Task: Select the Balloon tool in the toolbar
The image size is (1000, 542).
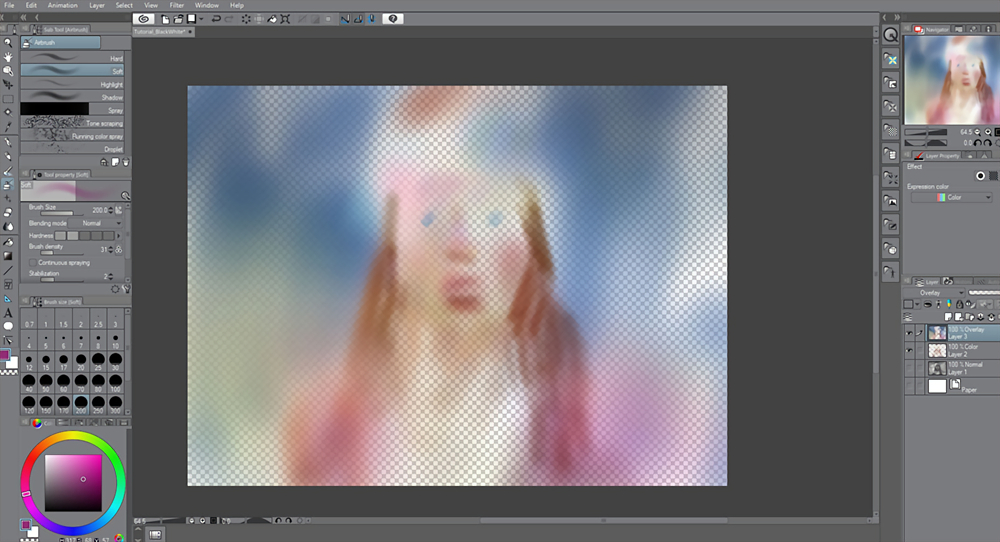Action: click(8, 326)
